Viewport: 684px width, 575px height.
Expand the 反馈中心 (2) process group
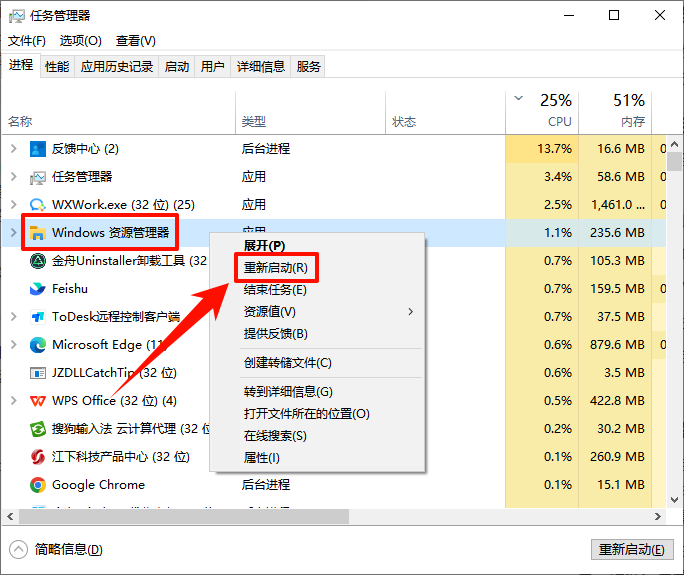pyautogui.click(x=14, y=149)
